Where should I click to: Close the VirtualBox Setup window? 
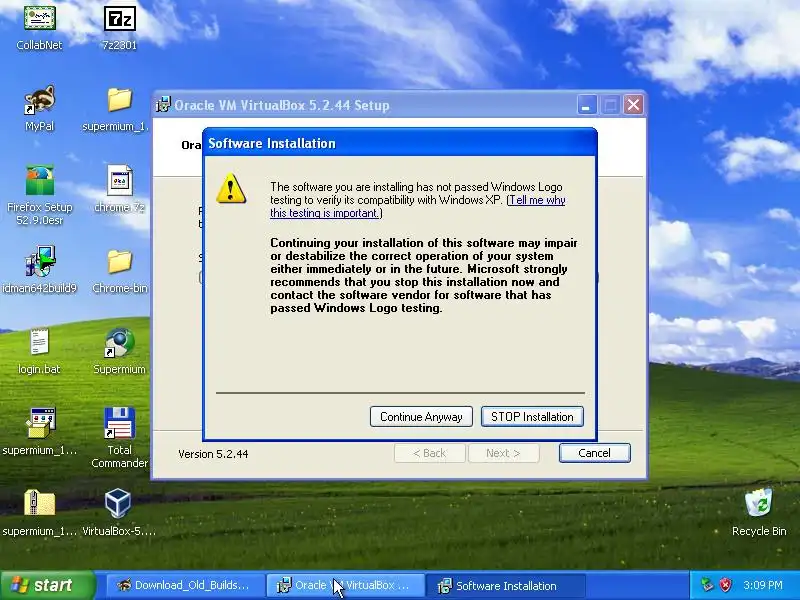(x=634, y=105)
